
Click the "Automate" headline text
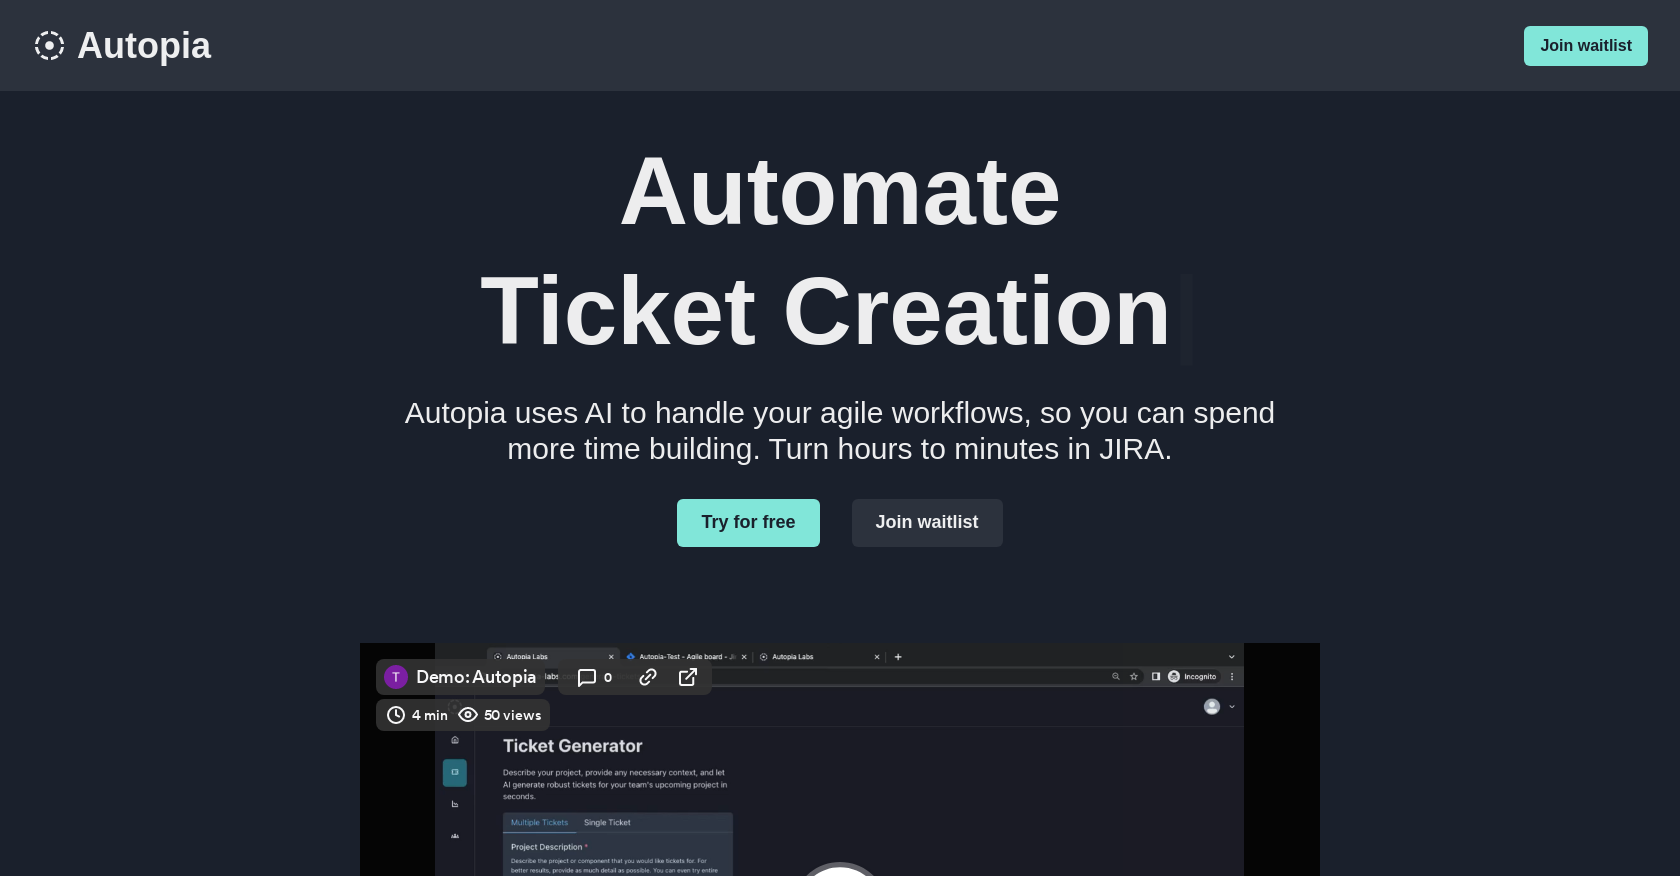pos(840,191)
